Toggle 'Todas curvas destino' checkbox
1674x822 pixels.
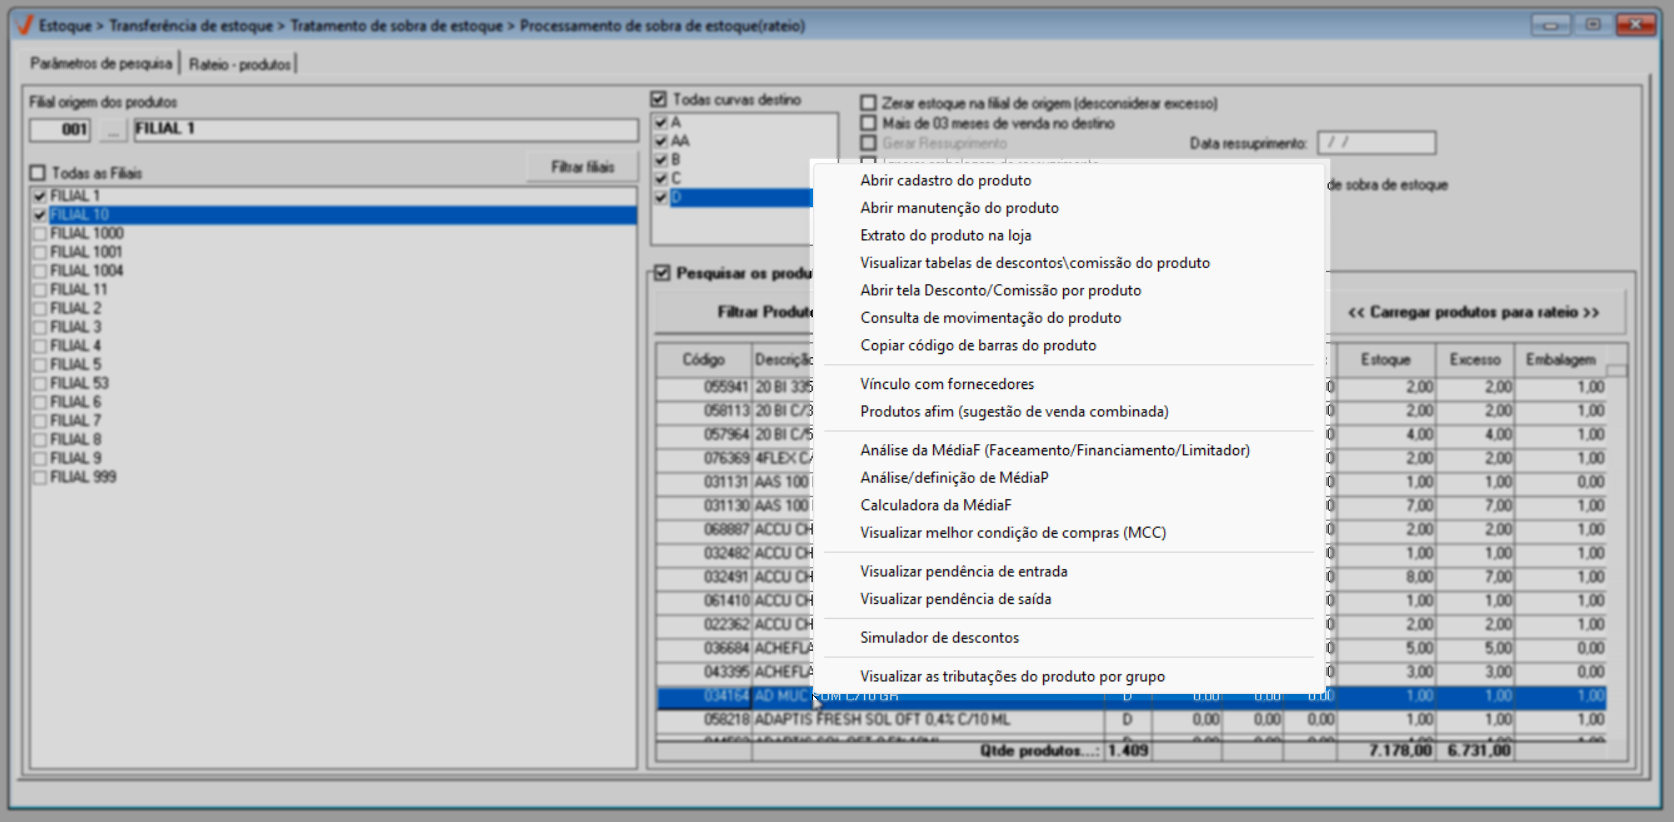coord(658,99)
